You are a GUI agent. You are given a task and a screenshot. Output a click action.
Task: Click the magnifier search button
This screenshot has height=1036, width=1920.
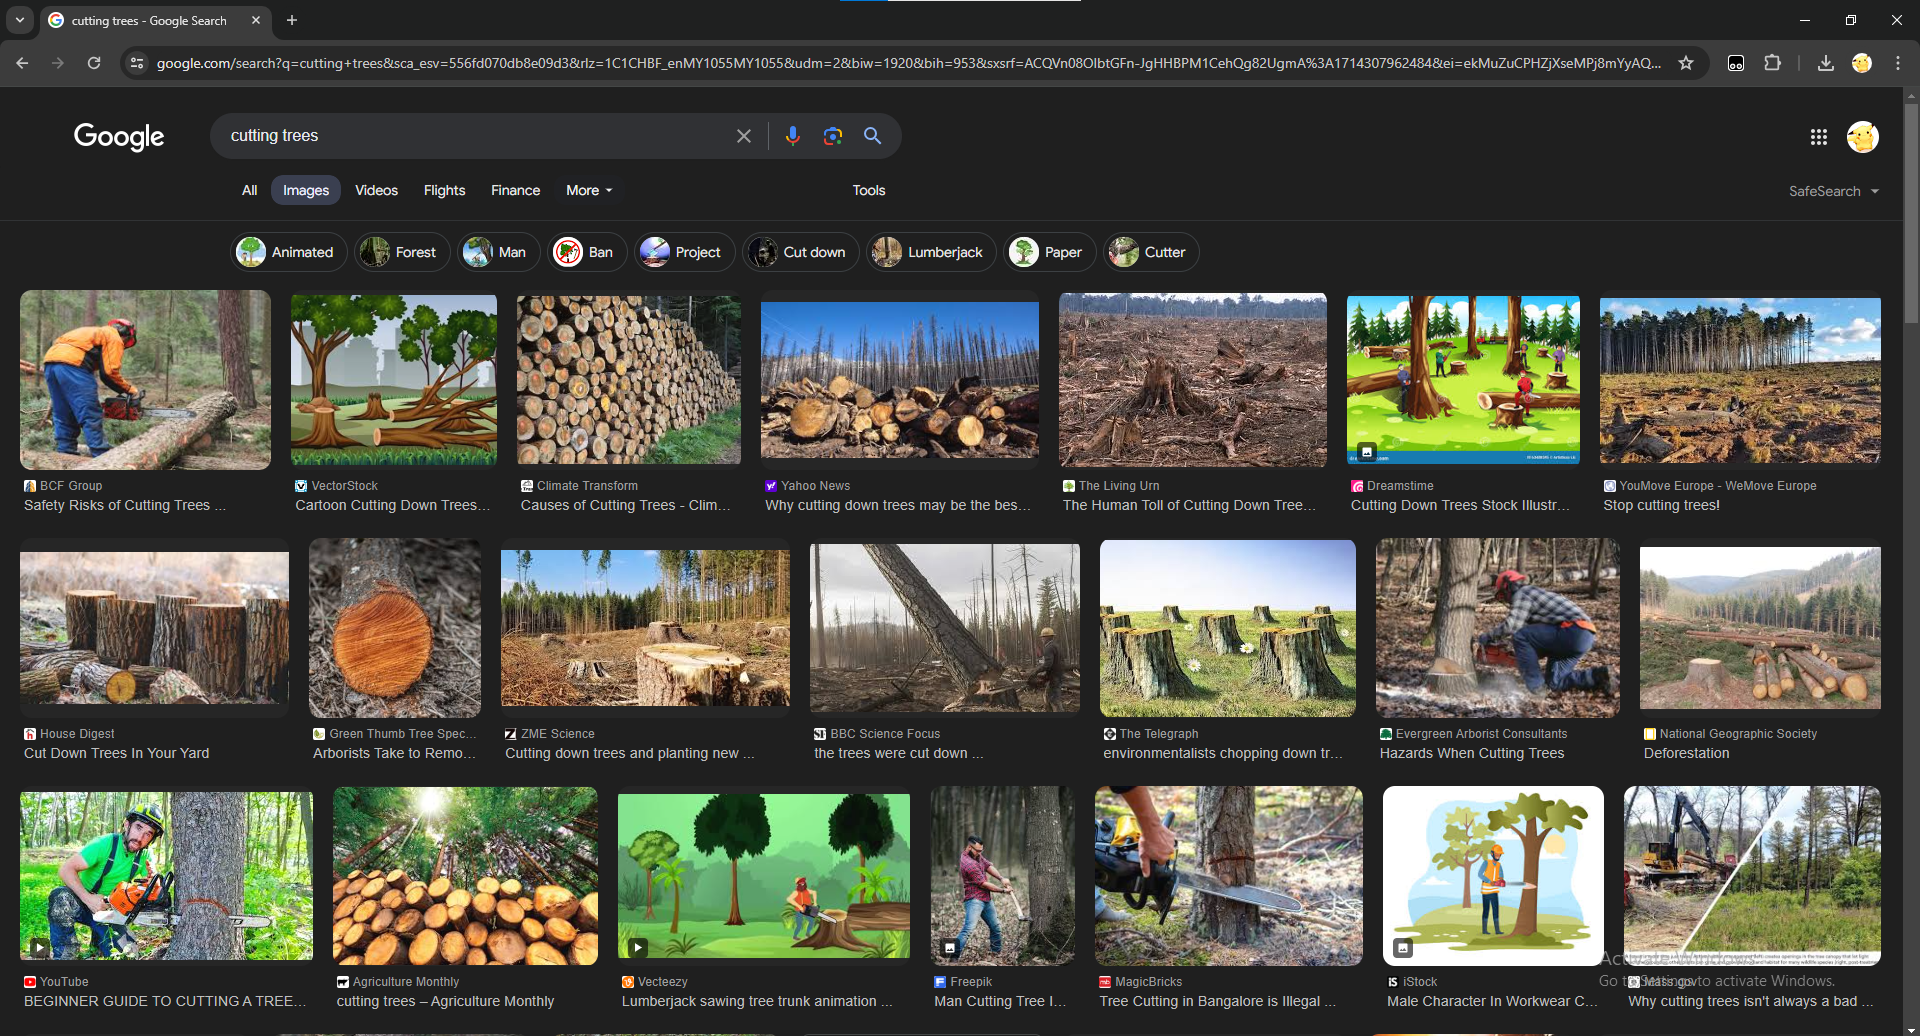pyautogui.click(x=872, y=136)
